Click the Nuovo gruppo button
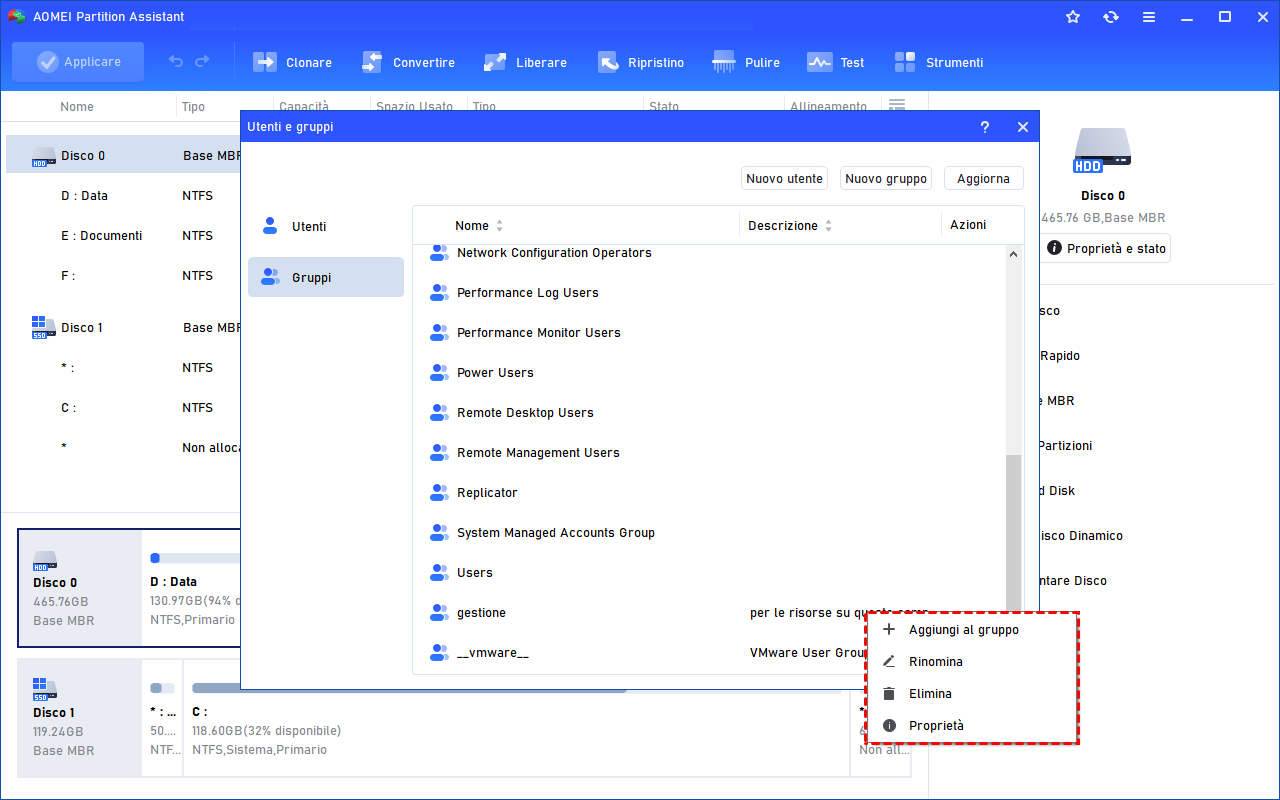 (886, 179)
